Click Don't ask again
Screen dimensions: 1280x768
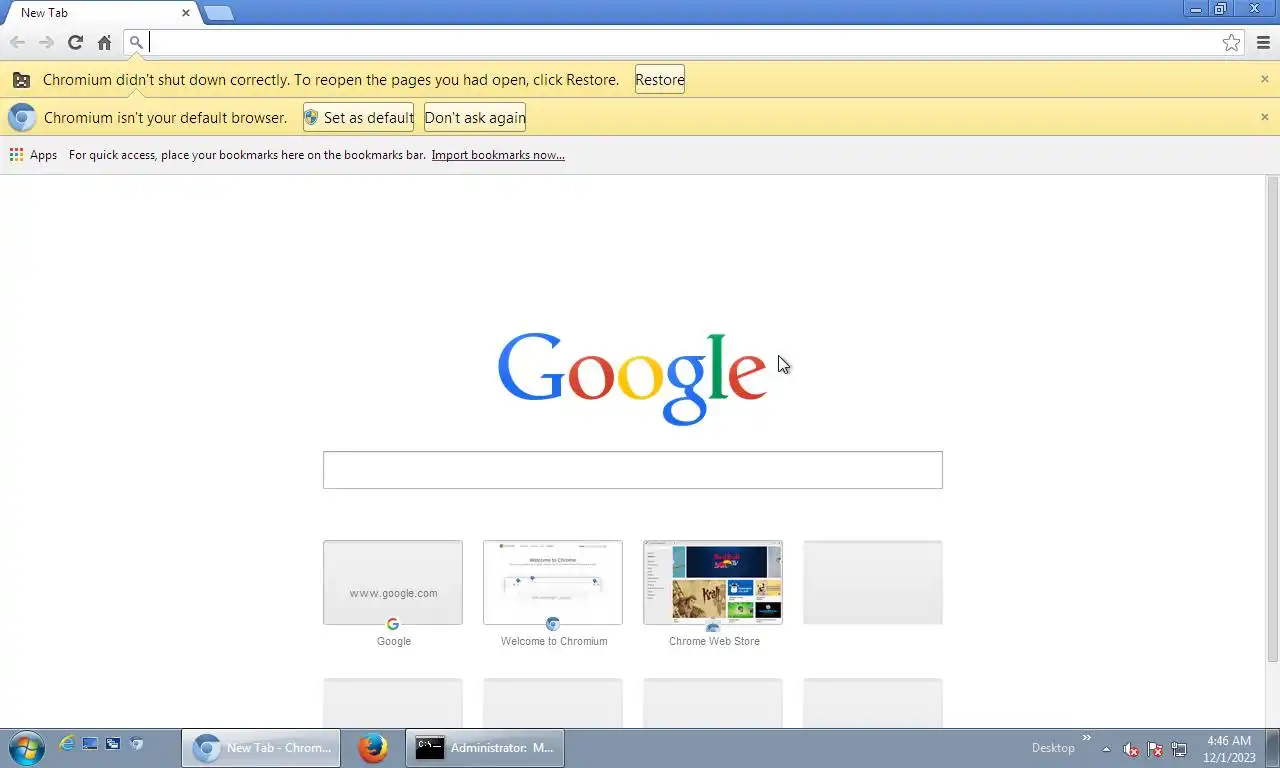coord(475,117)
